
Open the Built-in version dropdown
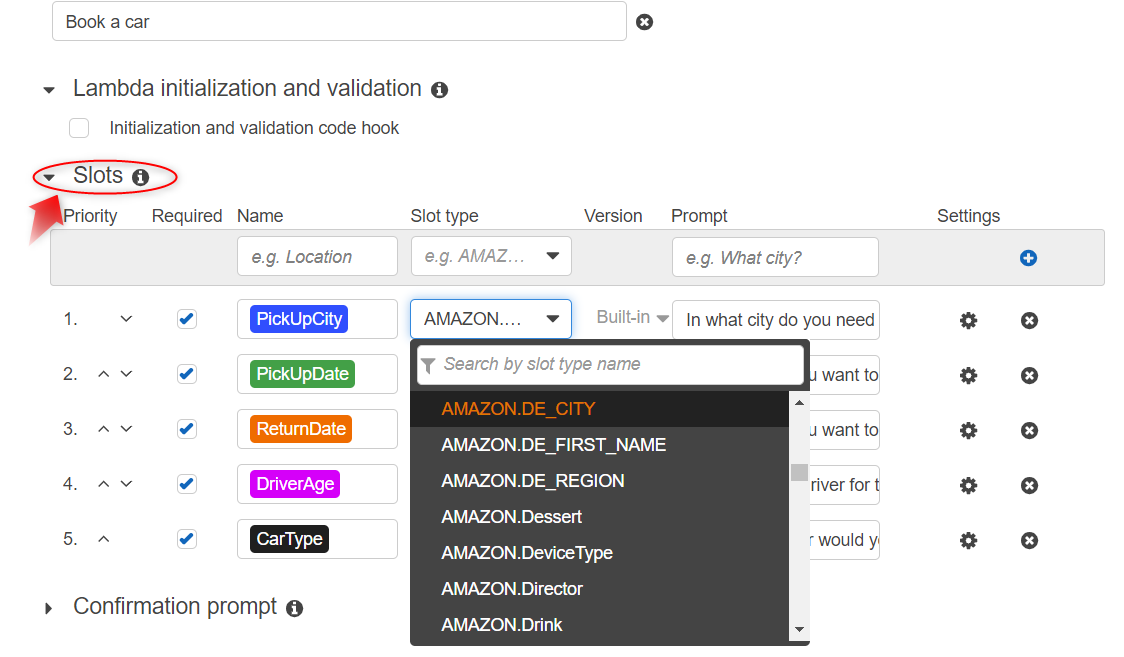(633, 318)
